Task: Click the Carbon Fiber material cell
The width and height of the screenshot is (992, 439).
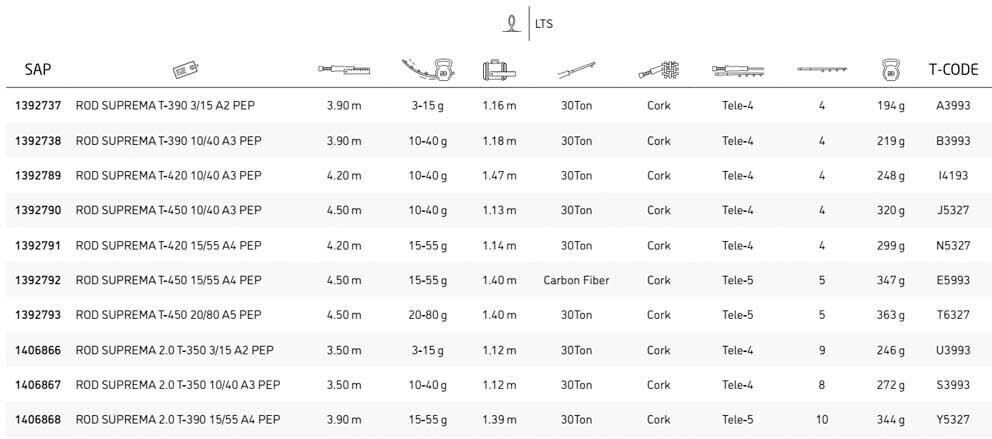Action: [x=576, y=280]
